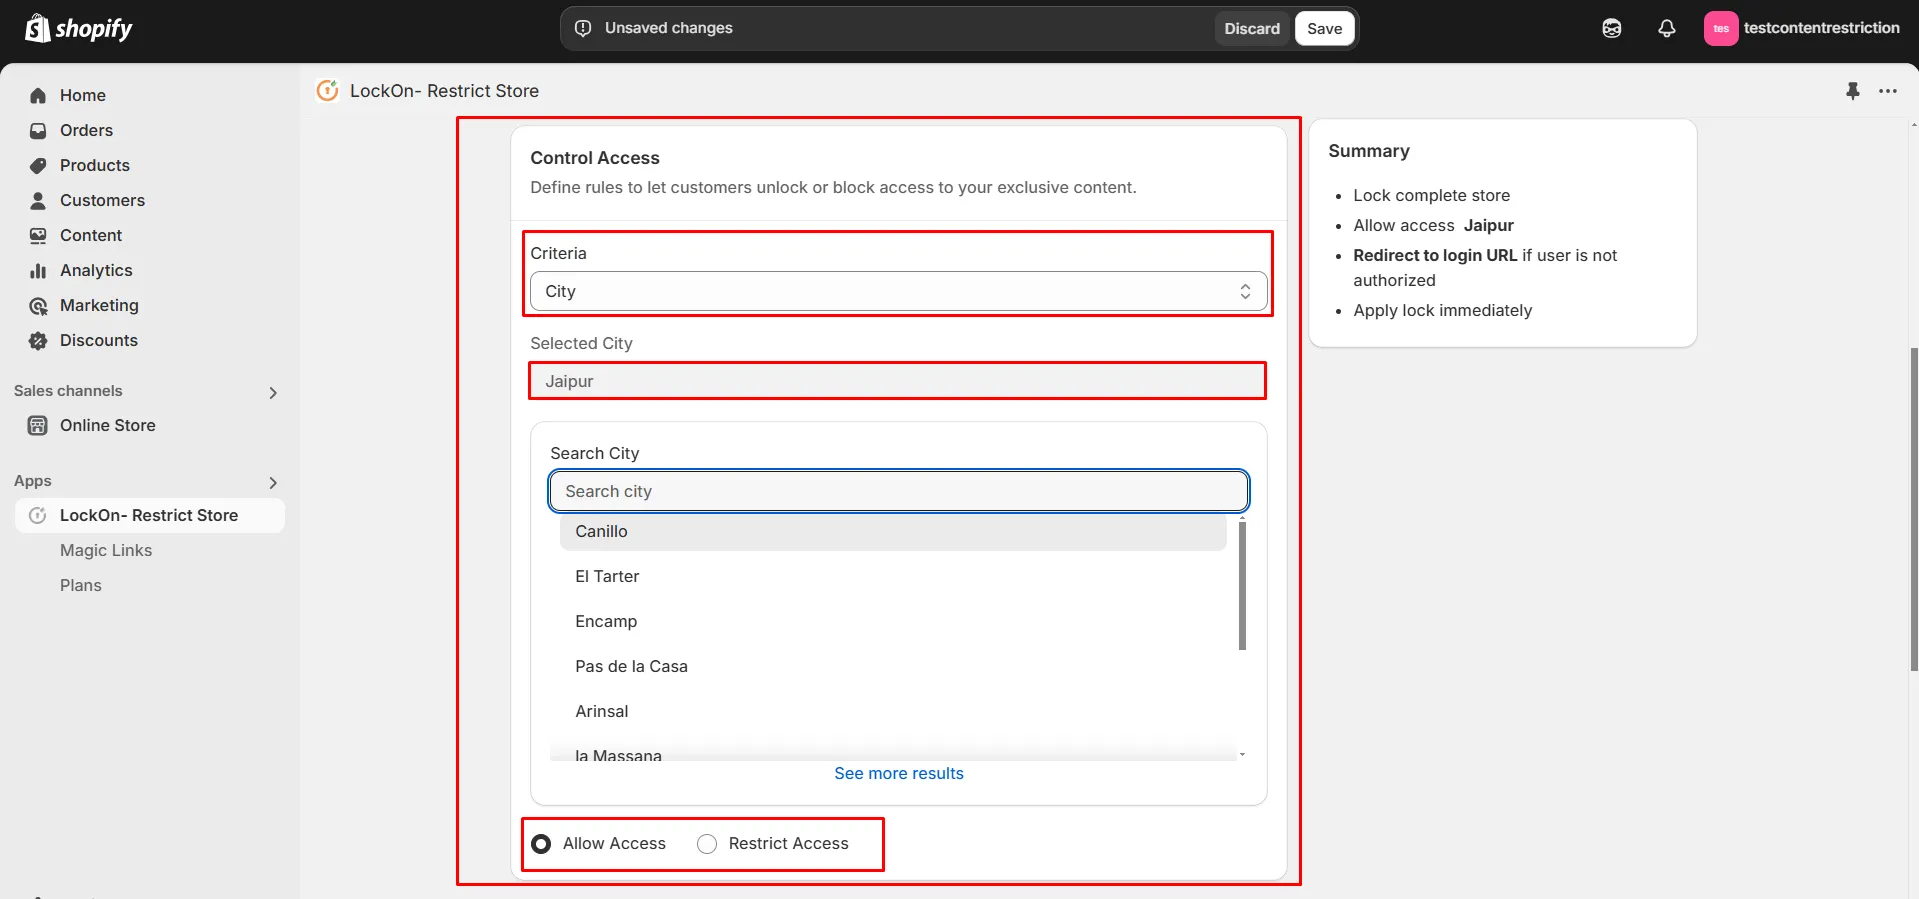Click the city list scrollbar

tap(1242, 585)
